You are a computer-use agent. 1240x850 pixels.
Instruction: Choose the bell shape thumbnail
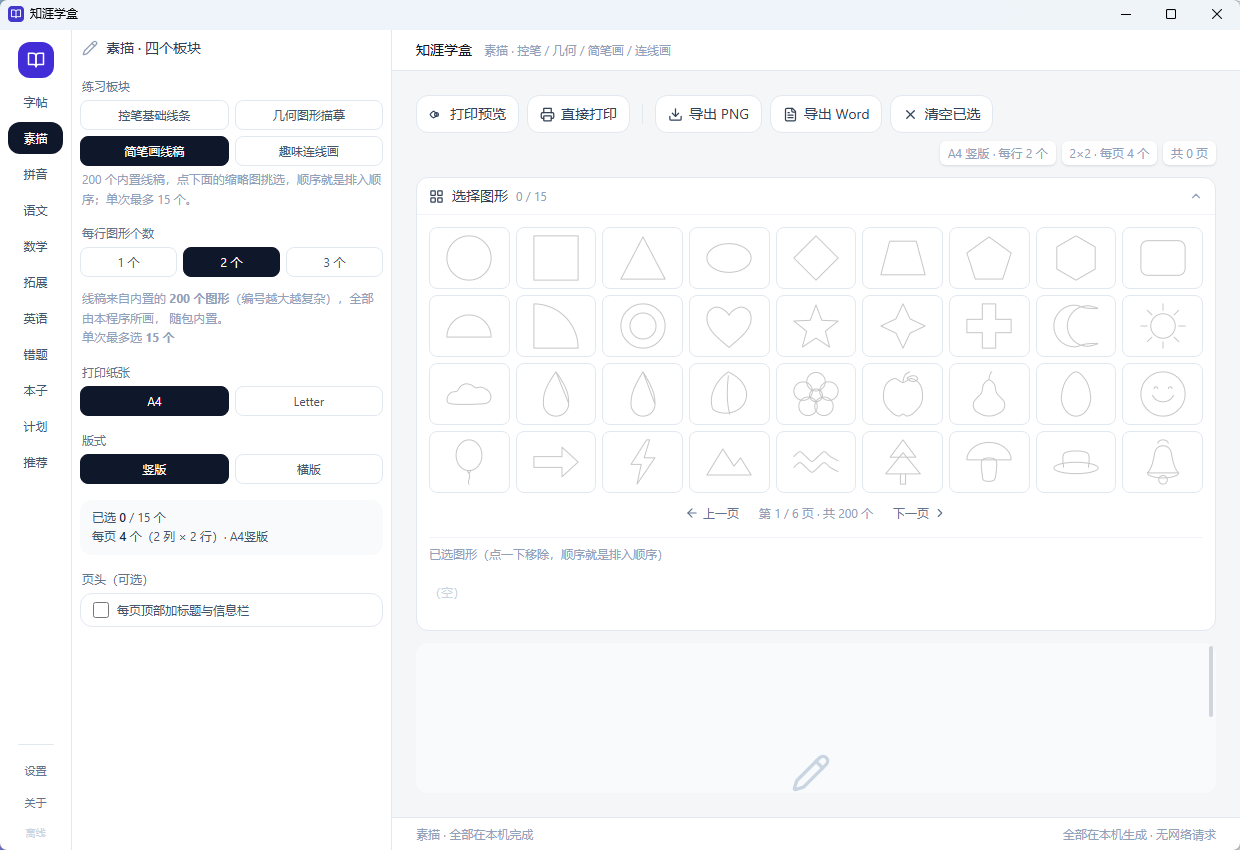coord(1162,462)
